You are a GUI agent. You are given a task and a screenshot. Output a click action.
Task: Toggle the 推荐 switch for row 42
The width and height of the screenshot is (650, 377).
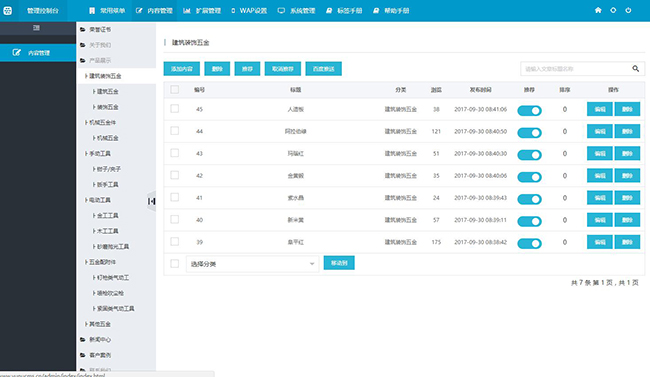coord(529,177)
